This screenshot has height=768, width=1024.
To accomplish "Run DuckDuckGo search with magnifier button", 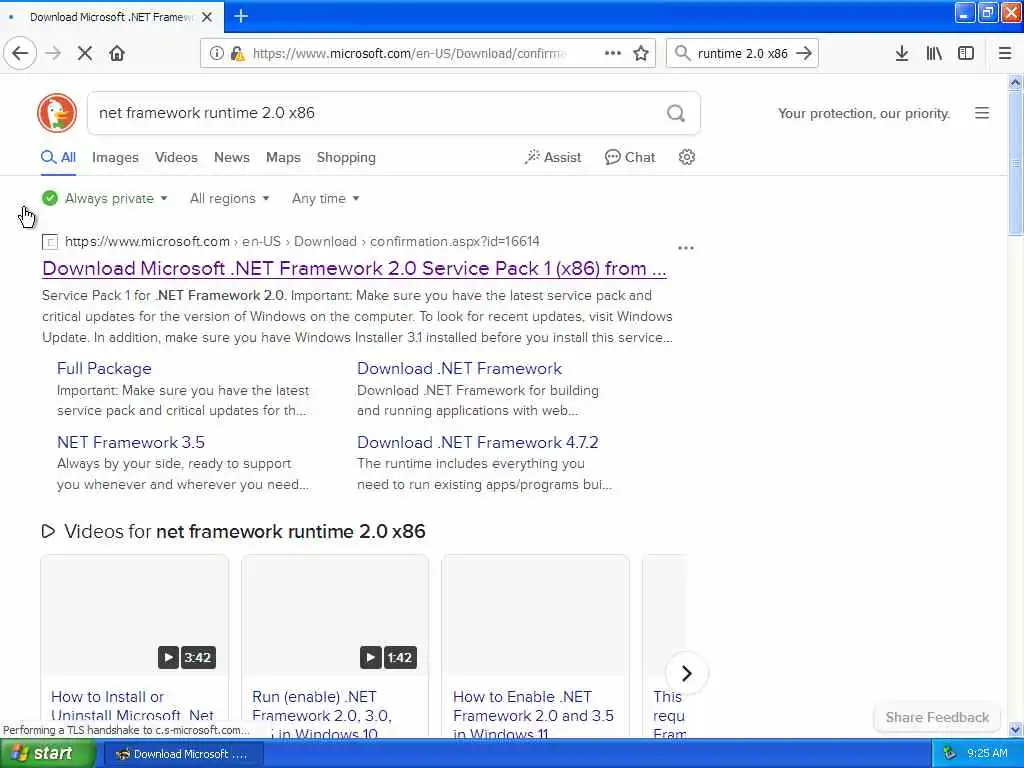I will (676, 114).
